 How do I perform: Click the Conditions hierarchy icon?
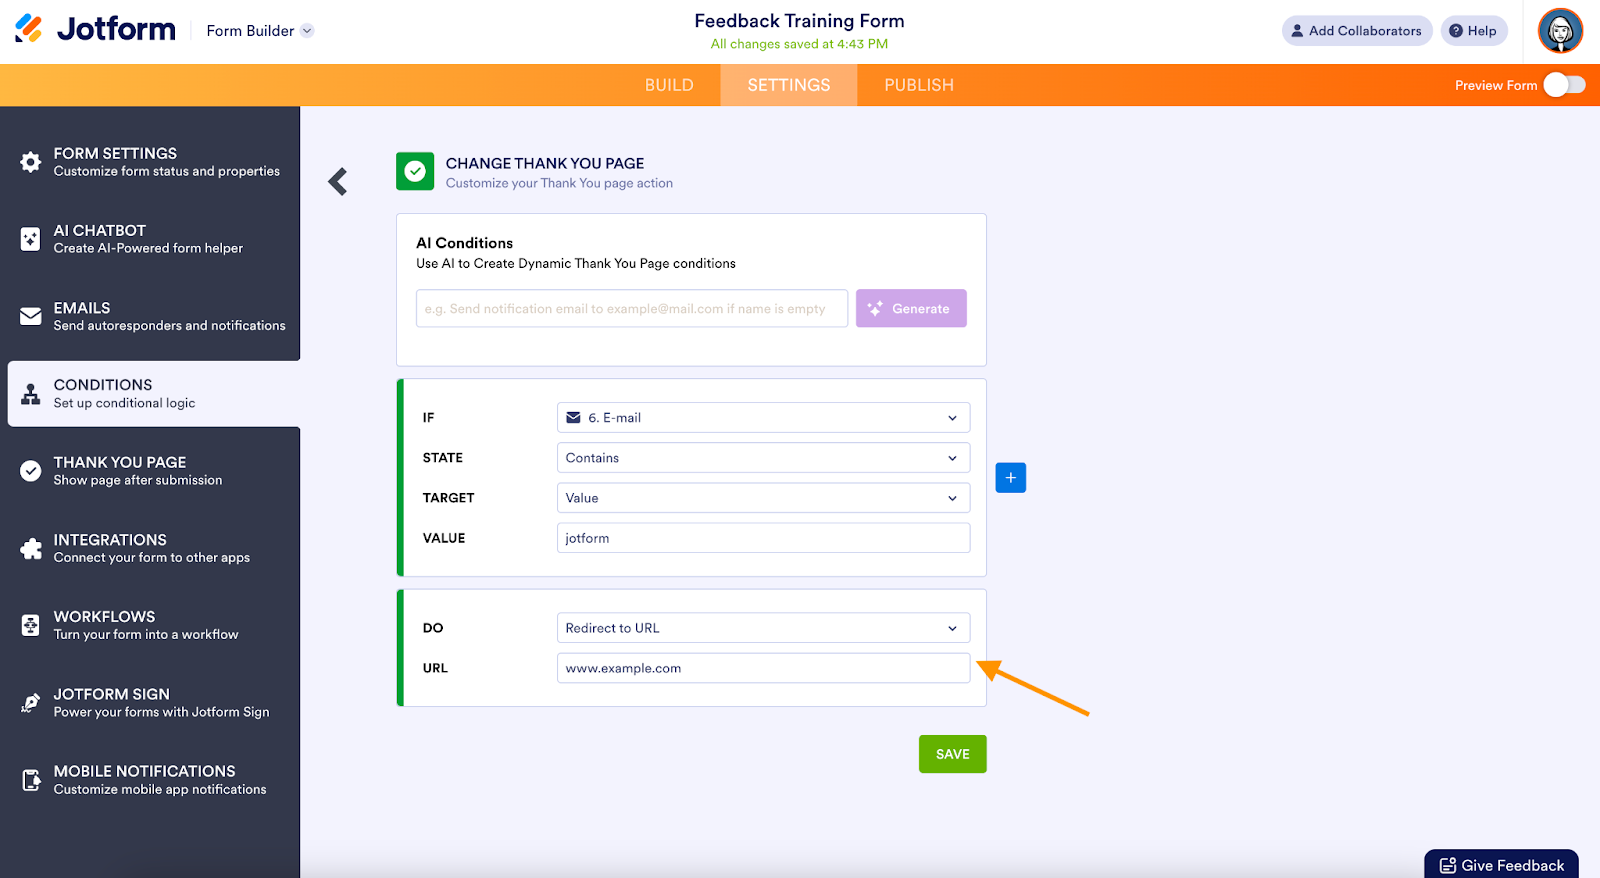click(x=31, y=394)
